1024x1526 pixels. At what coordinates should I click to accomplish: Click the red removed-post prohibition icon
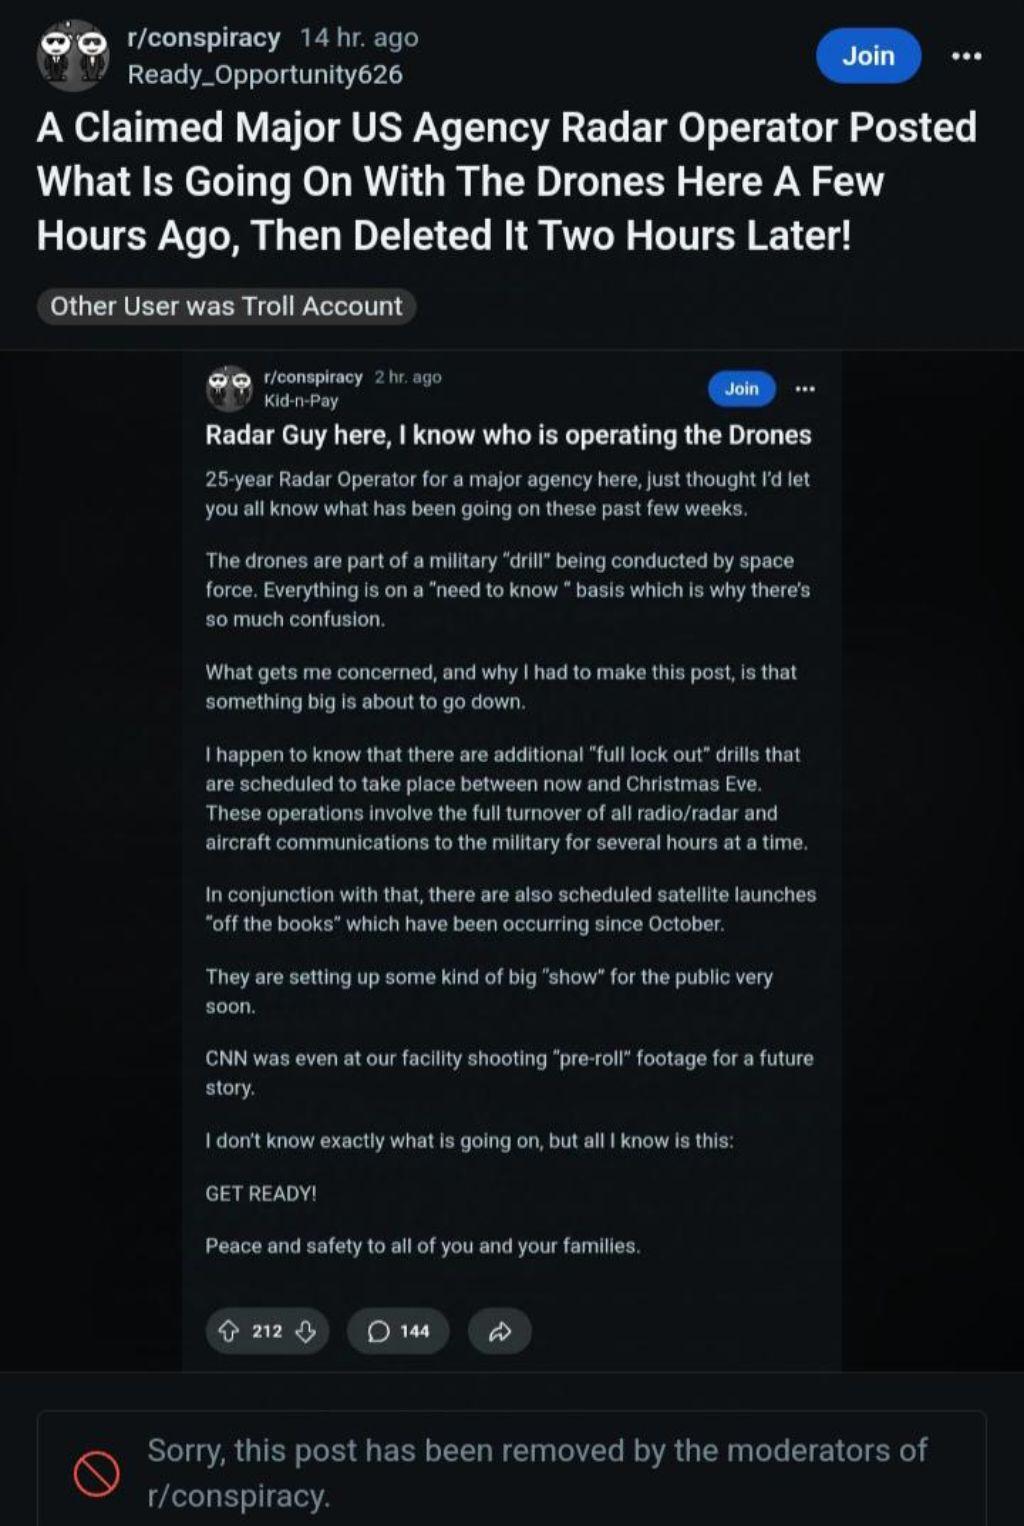[97, 1473]
